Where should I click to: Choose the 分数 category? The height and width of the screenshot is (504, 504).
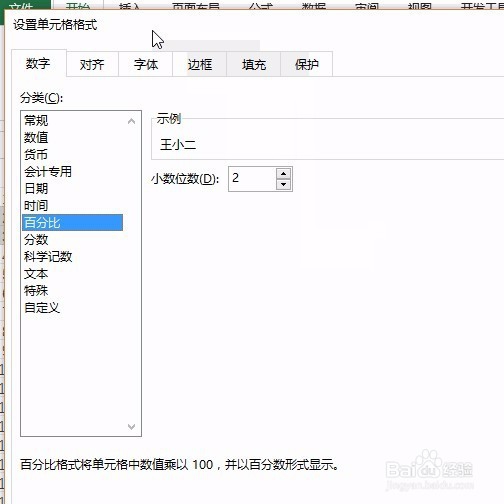(73, 239)
